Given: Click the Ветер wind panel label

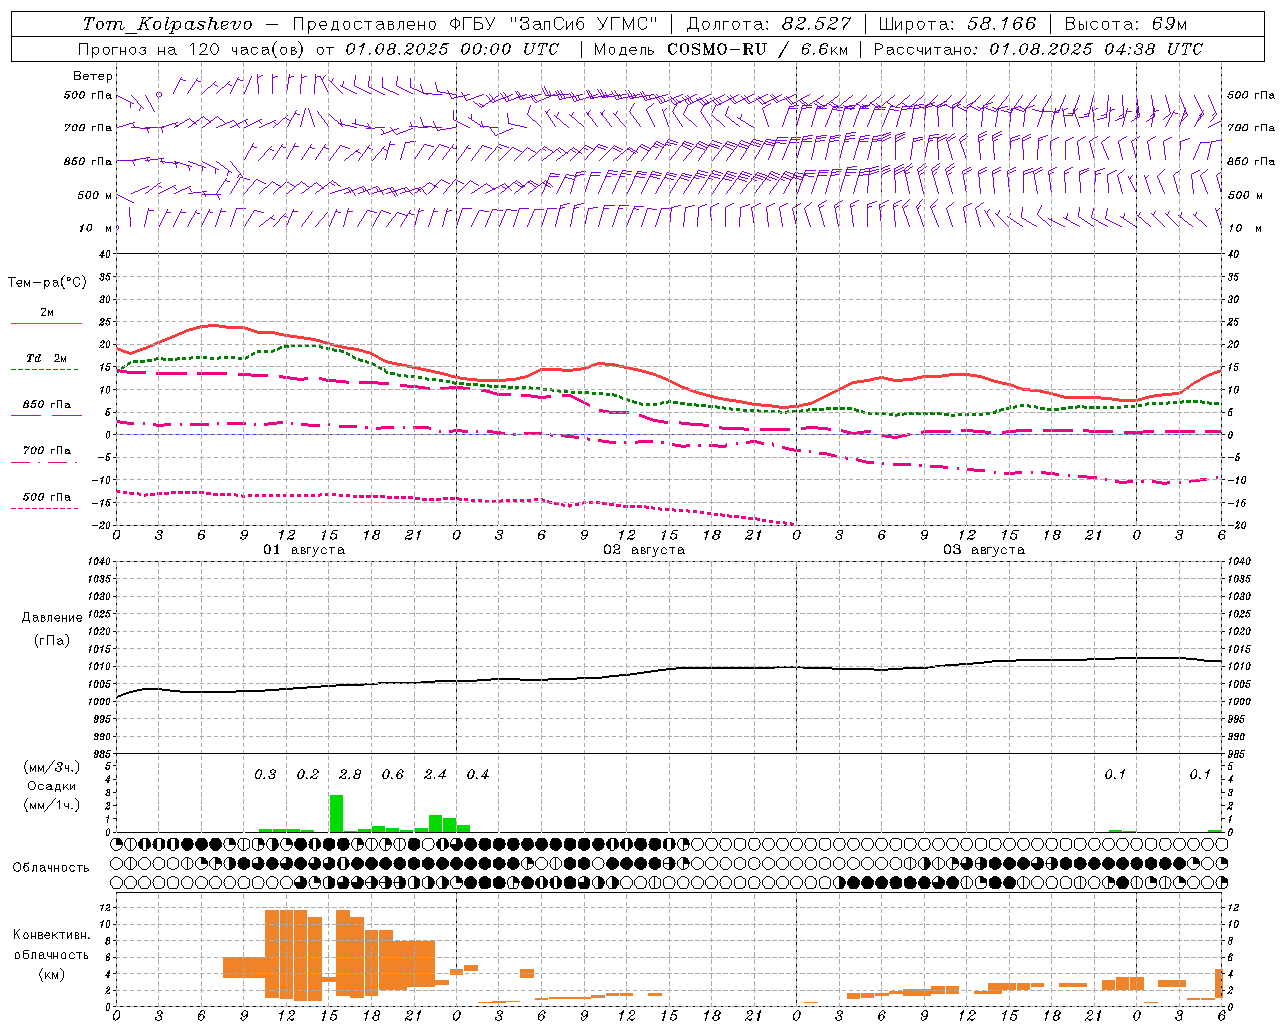Looking at the screenshot, I should [x=92, y=76].
